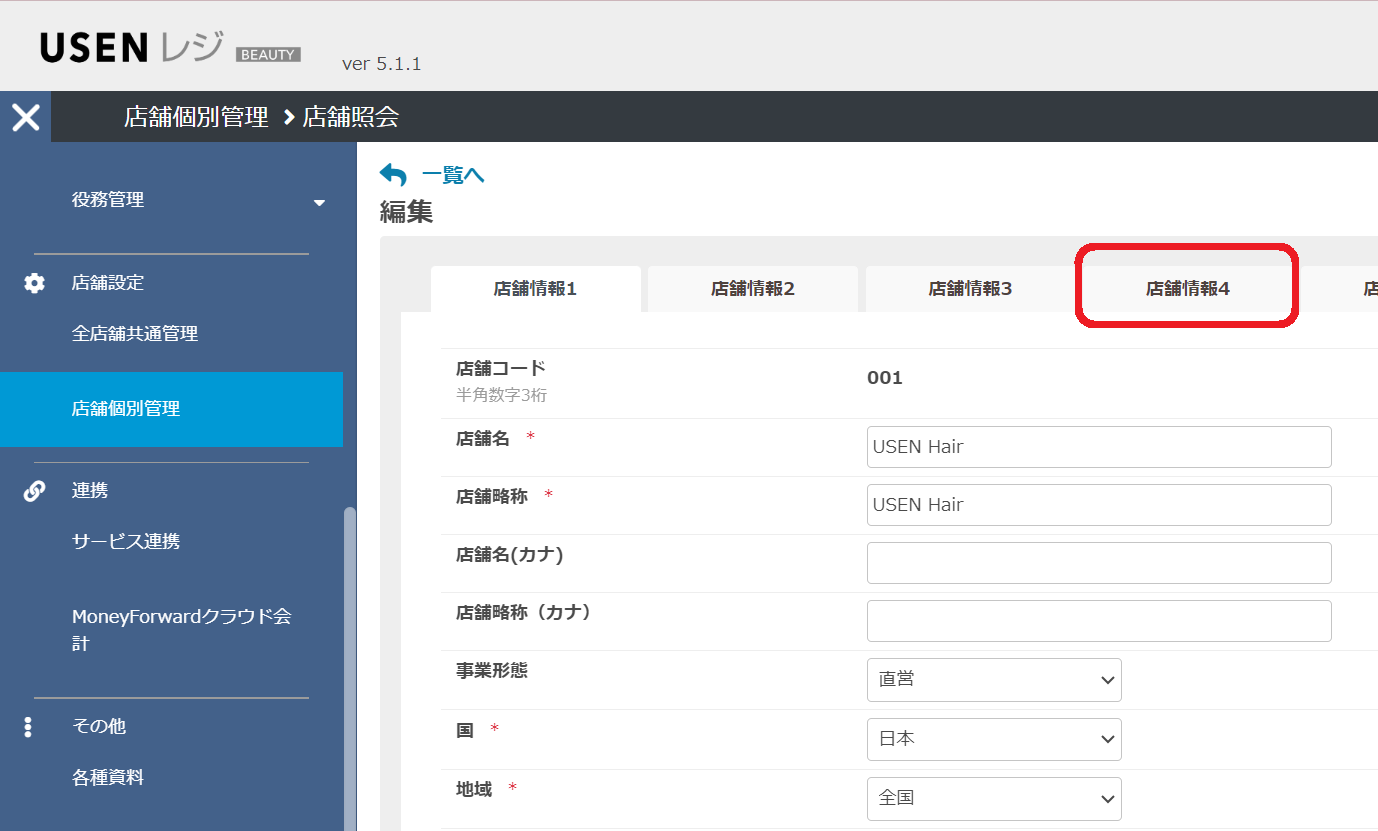Screen dimensions: 1378x831
Task: Open 全店舗共通管理 in the sidebar
Action: [x=135, y=334]
